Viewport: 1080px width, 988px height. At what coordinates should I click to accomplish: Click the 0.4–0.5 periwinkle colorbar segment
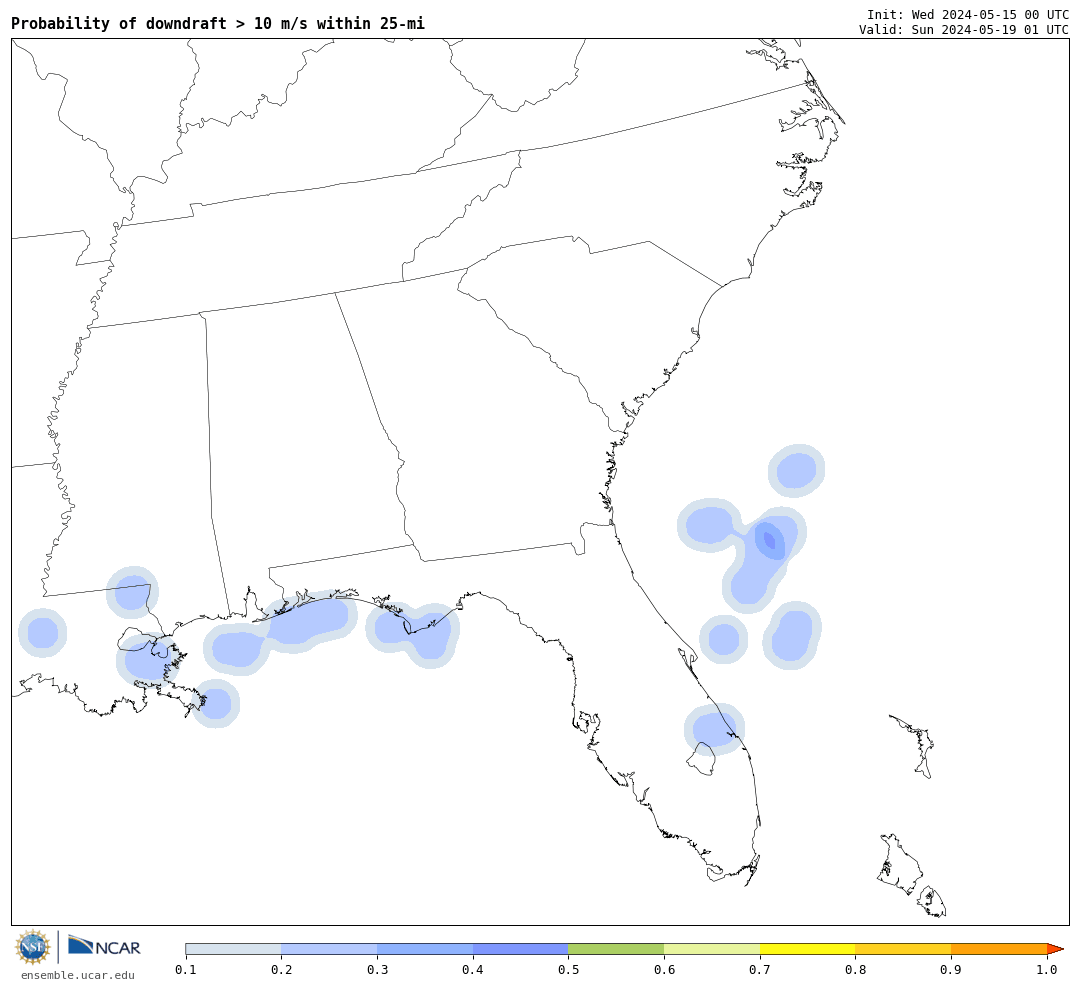521,949
